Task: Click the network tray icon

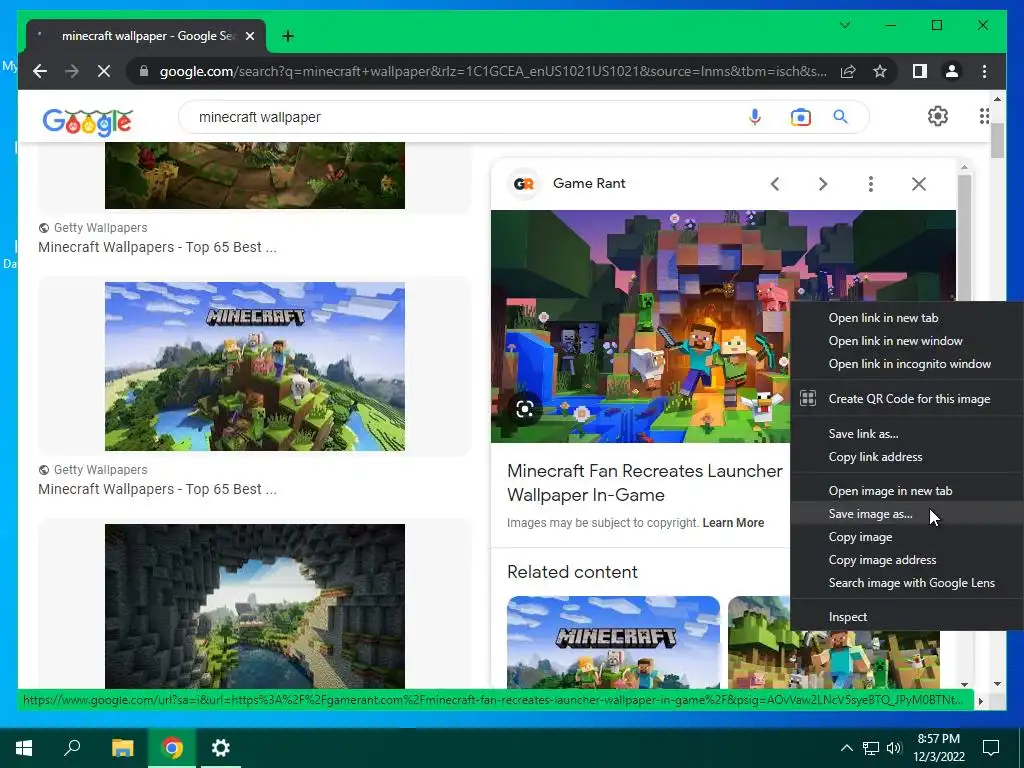Action: click(871, 748)
